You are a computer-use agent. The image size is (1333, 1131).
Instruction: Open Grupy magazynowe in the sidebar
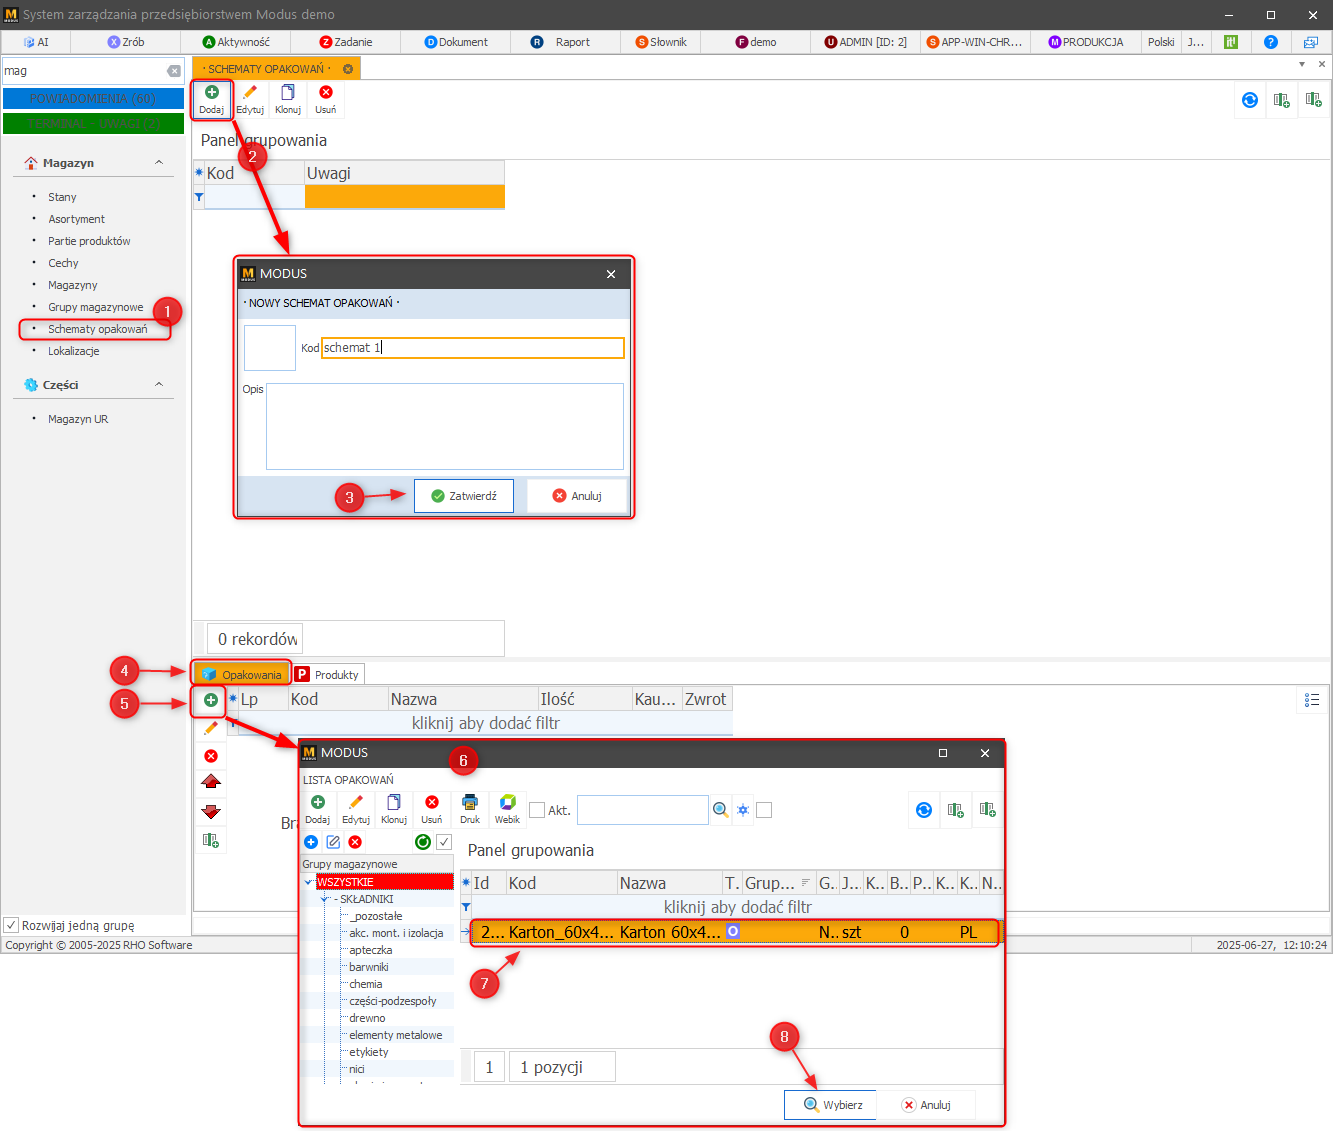coord(95,307)
